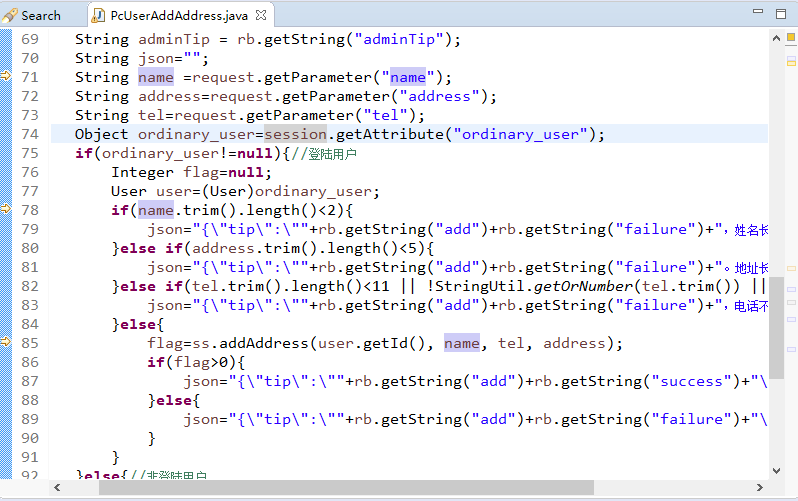Click "name" string literal in getParameter on line 71
798x501 pixels.
pyautogui.click(x=408, y=77)
